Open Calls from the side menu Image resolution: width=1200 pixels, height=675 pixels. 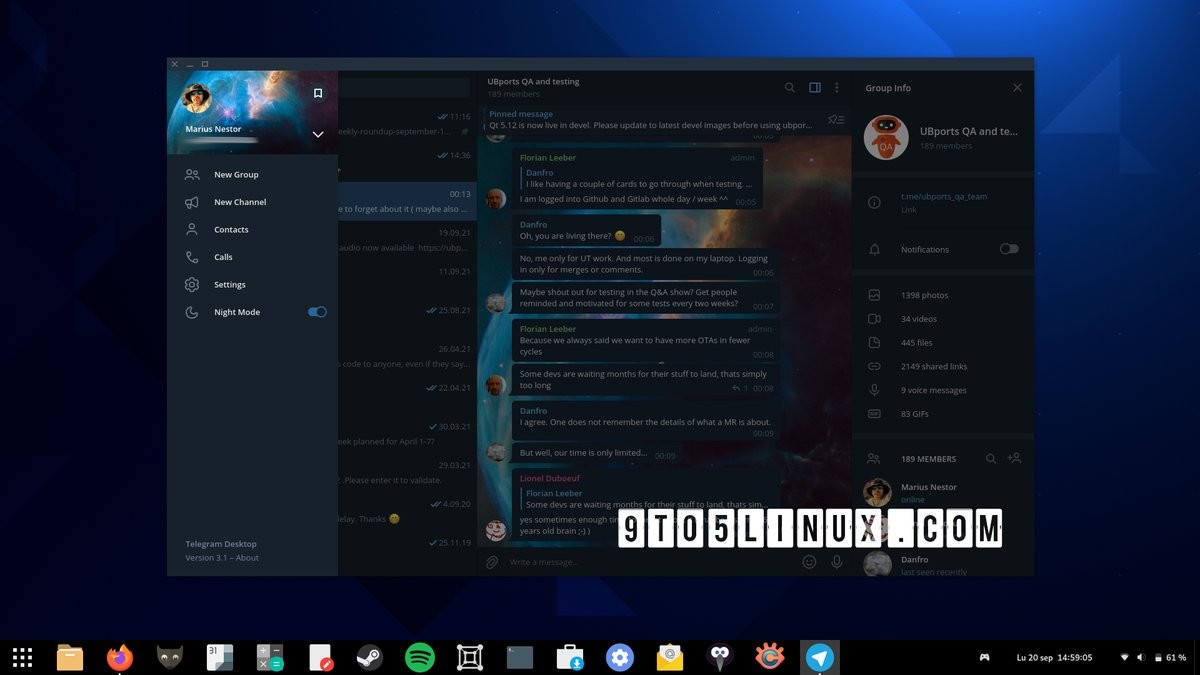pyautogui.click(x=252, y=257)
